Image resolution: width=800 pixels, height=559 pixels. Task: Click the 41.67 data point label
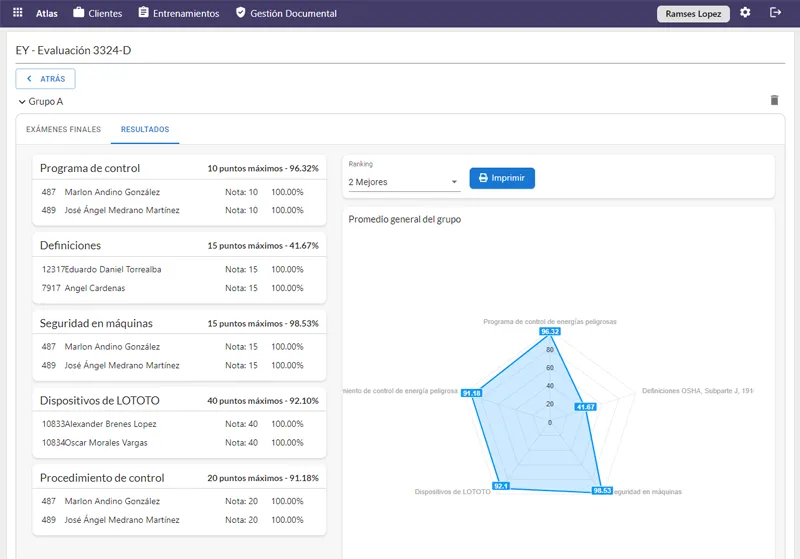[586, 407]
